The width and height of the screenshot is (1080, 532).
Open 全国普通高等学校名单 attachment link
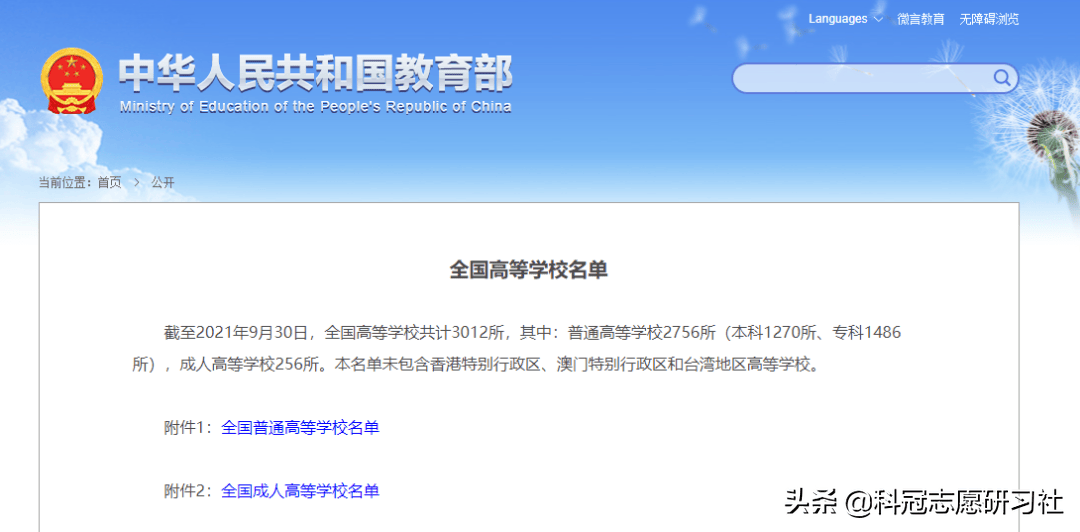coord(300,428)
